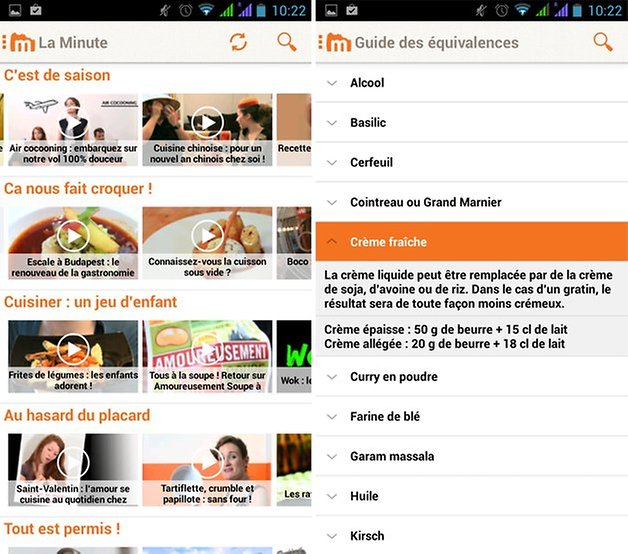Expand the Cointreau ou Grand Marnier entry

[x=472, y=202]
